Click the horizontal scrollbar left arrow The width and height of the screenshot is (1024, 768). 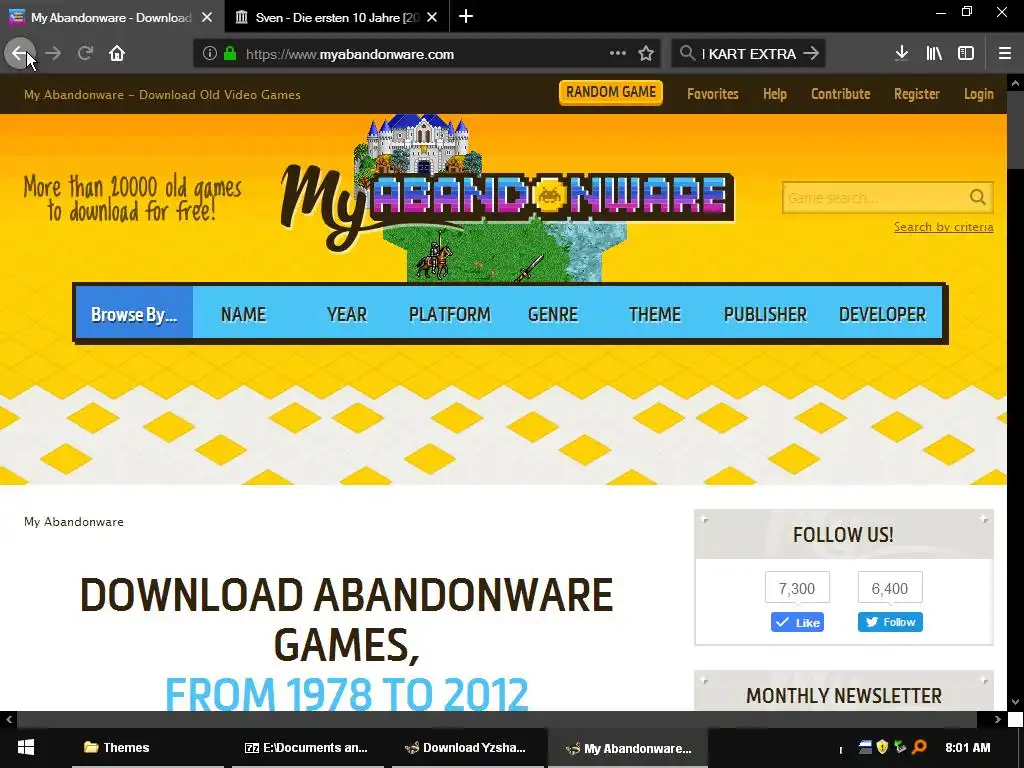[x=8, y=719]
